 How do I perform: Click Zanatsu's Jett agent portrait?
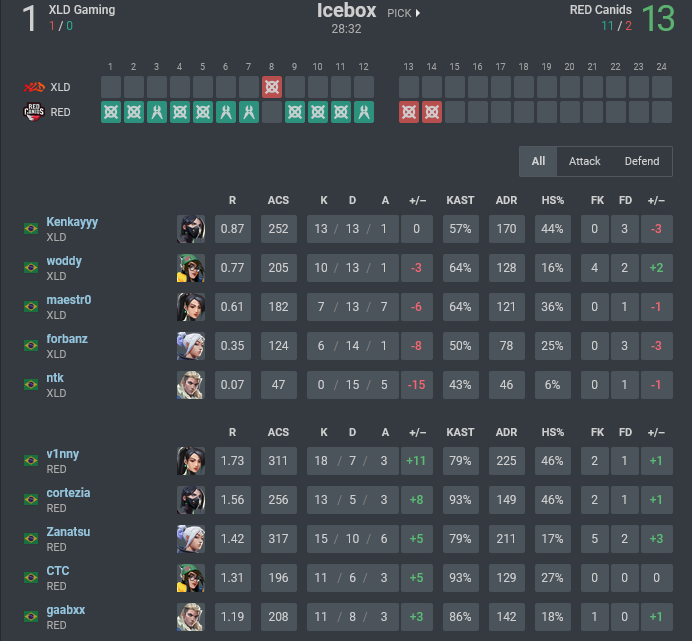(191, 539)
